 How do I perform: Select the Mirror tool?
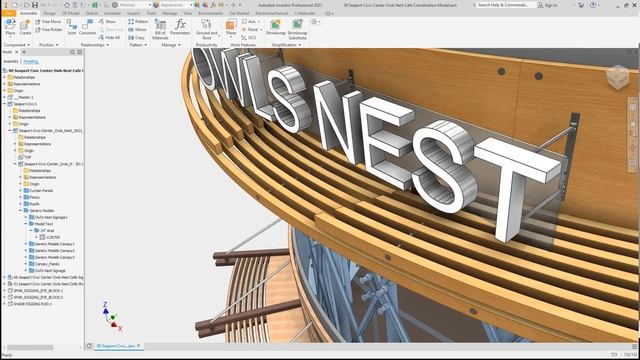[138, 30]
